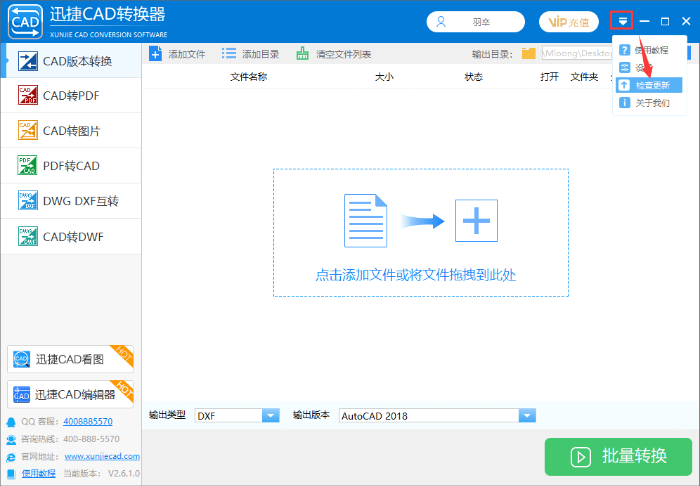This screenshot has width=700, height=486.
Task: Click the user avatar icon
Action: tap(441, 21)
